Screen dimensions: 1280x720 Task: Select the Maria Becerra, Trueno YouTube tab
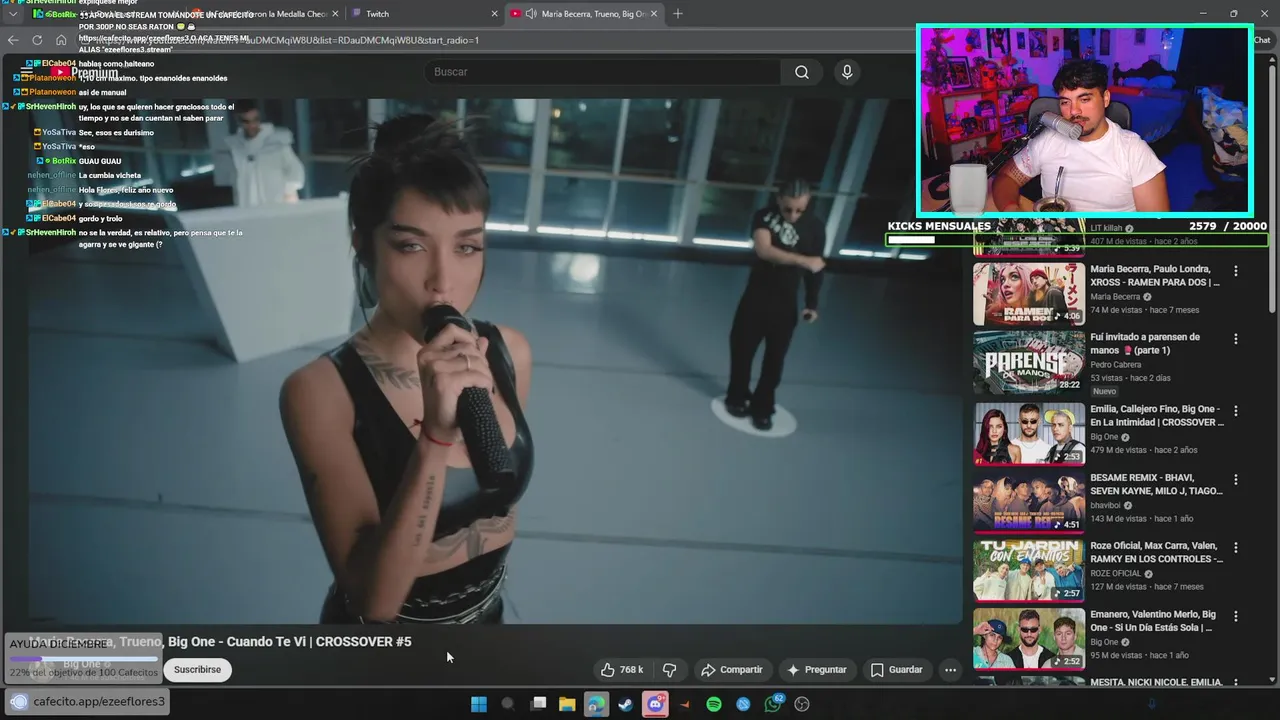pos(585,14)
